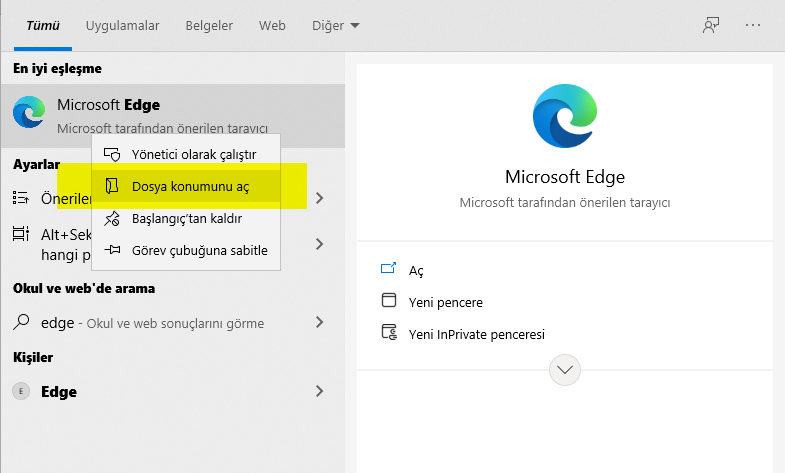Expand the edge web search chevron
The width and height of the screenshot is (785, 473).
[319, 322]
